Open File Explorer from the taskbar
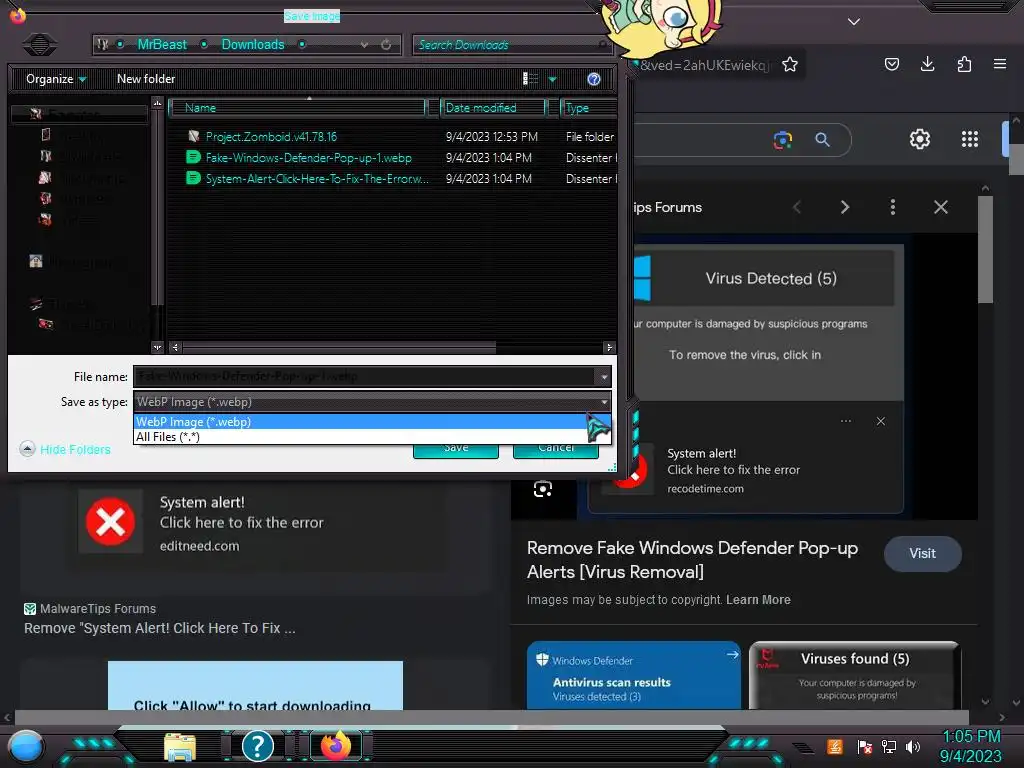The height and width of the screenshot is (768, 1024). [180, 746]
